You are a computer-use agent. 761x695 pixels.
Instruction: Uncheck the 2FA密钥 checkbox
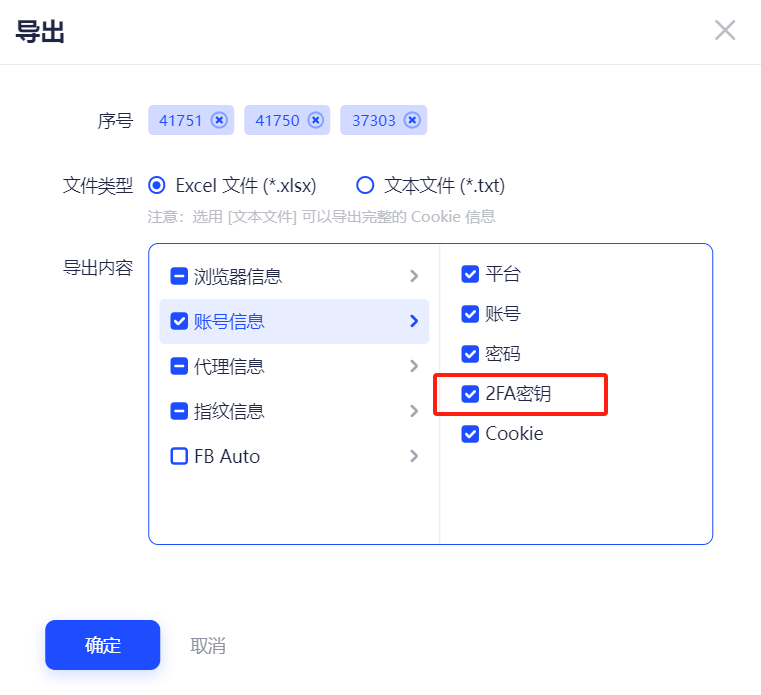coord(470,394)
